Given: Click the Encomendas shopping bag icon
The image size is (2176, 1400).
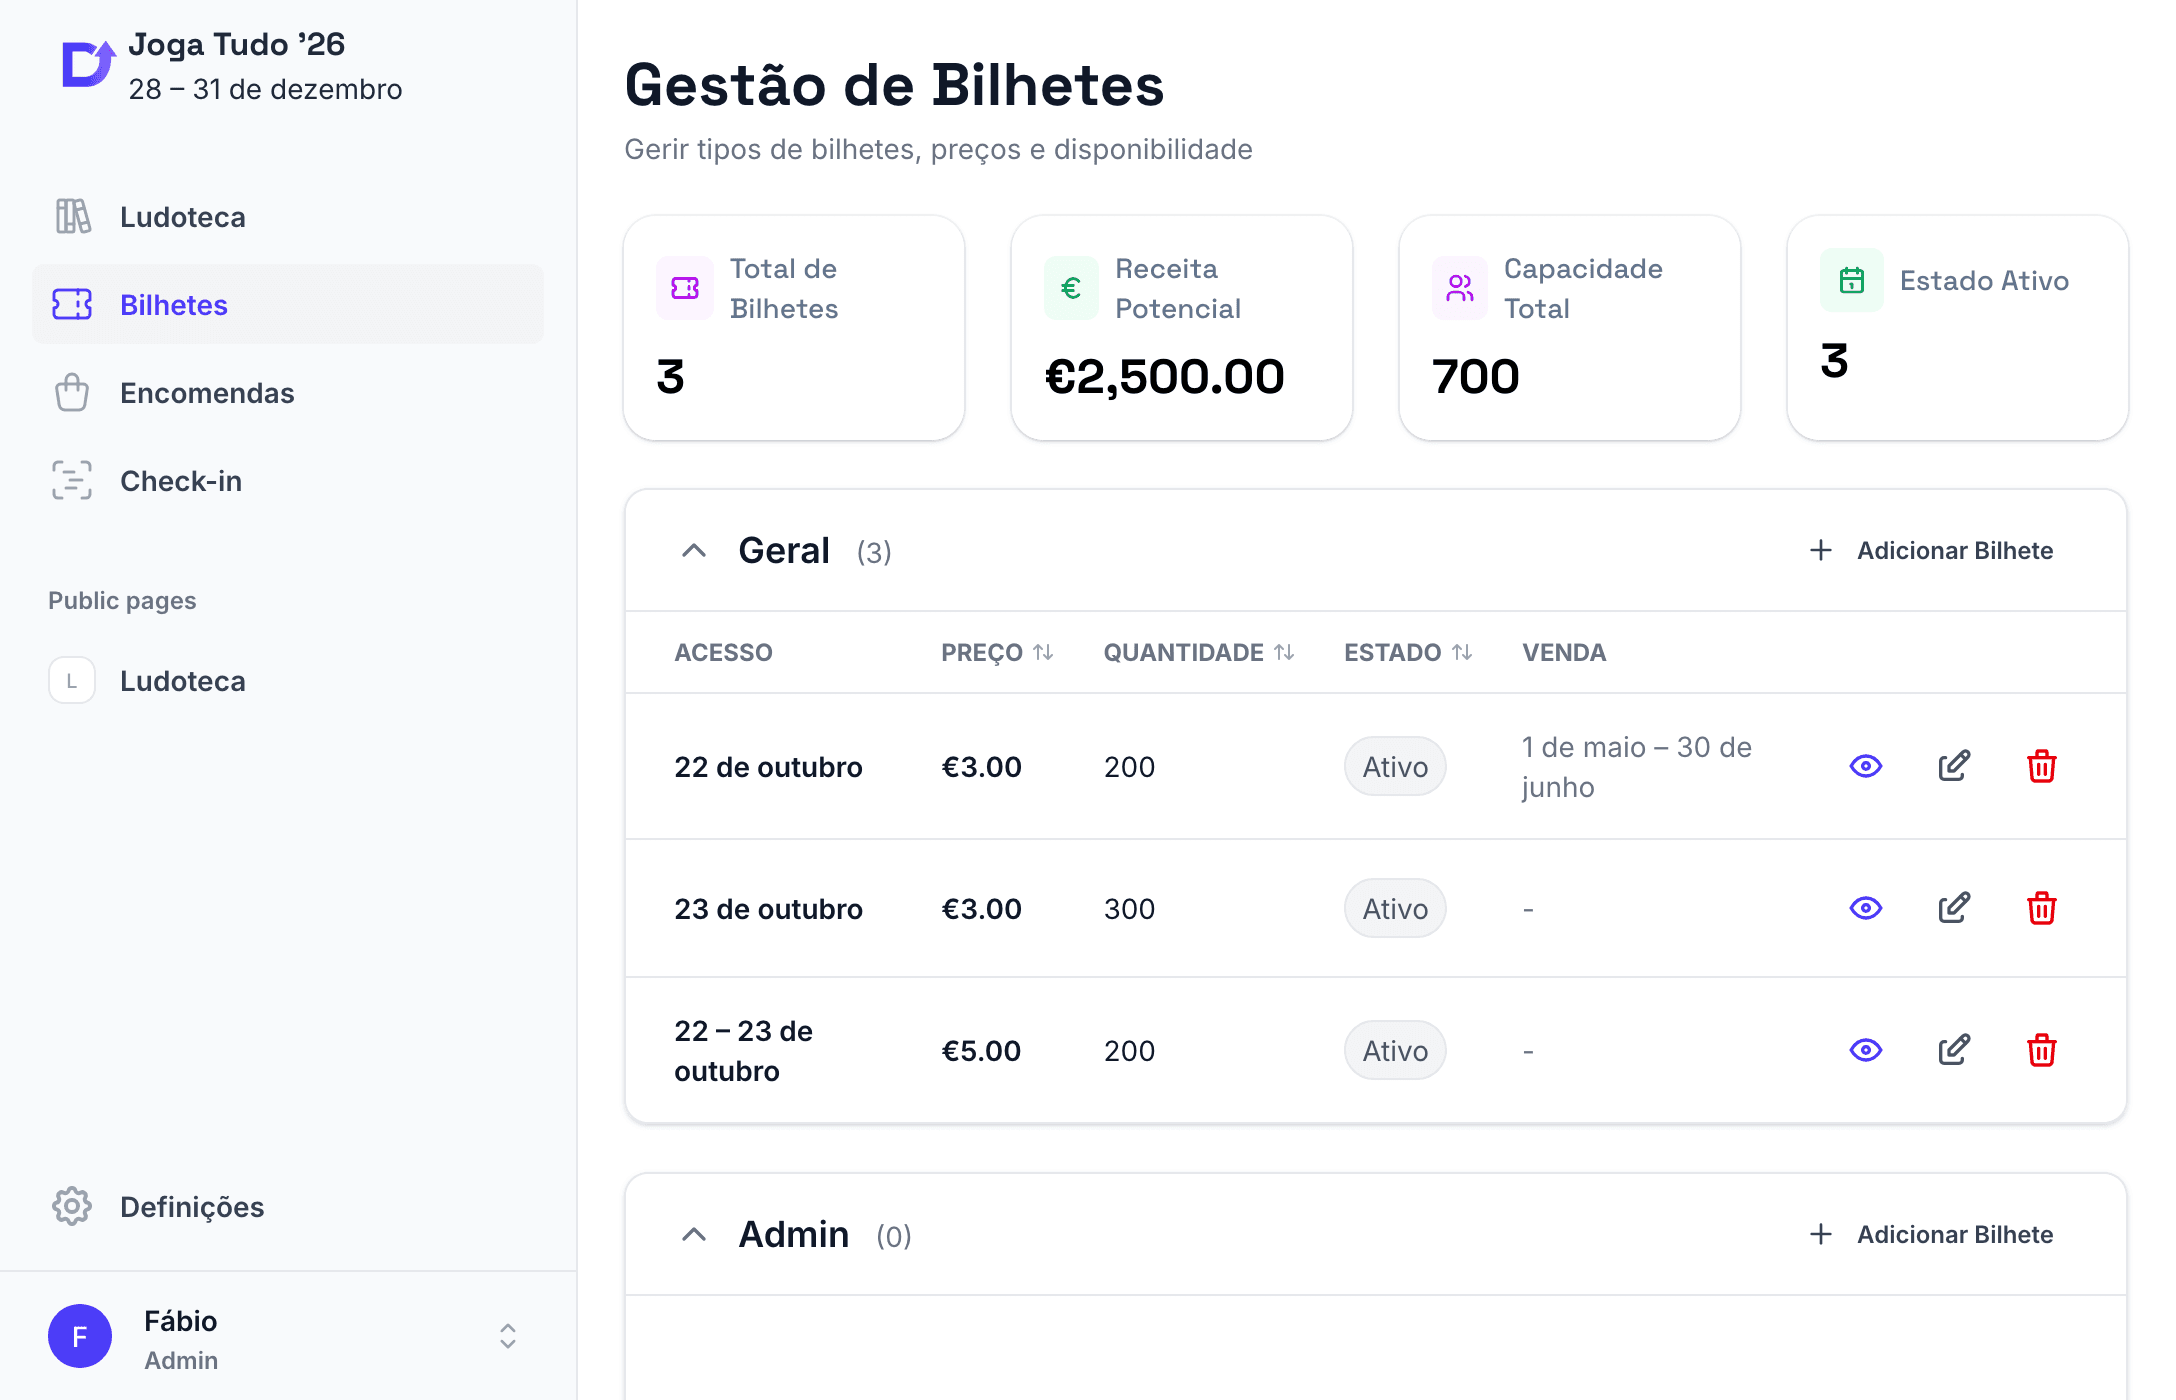Looking at the screenshot, I should 72,392.
